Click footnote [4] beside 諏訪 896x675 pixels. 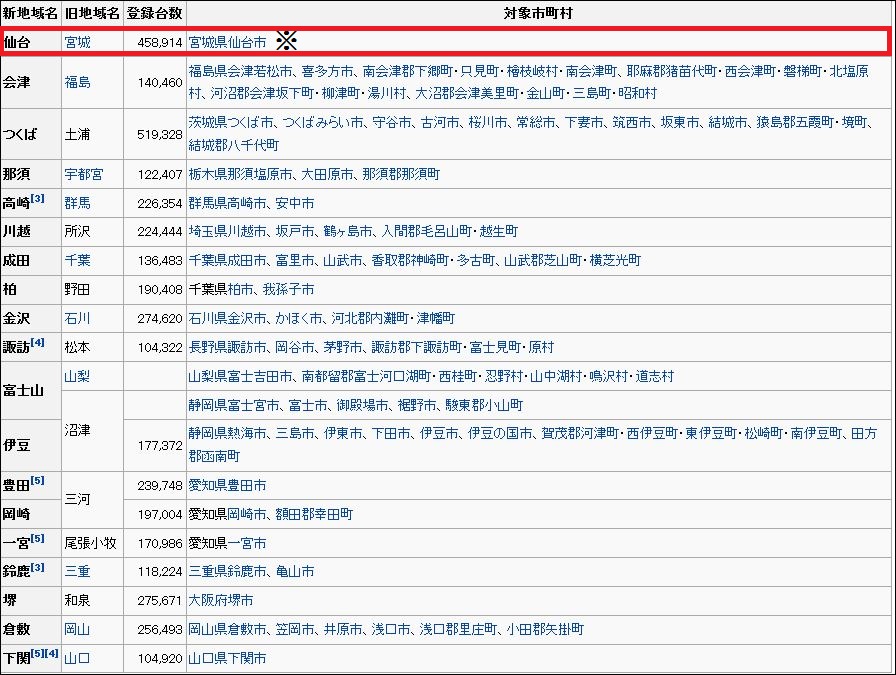click(x=37, y=343)
